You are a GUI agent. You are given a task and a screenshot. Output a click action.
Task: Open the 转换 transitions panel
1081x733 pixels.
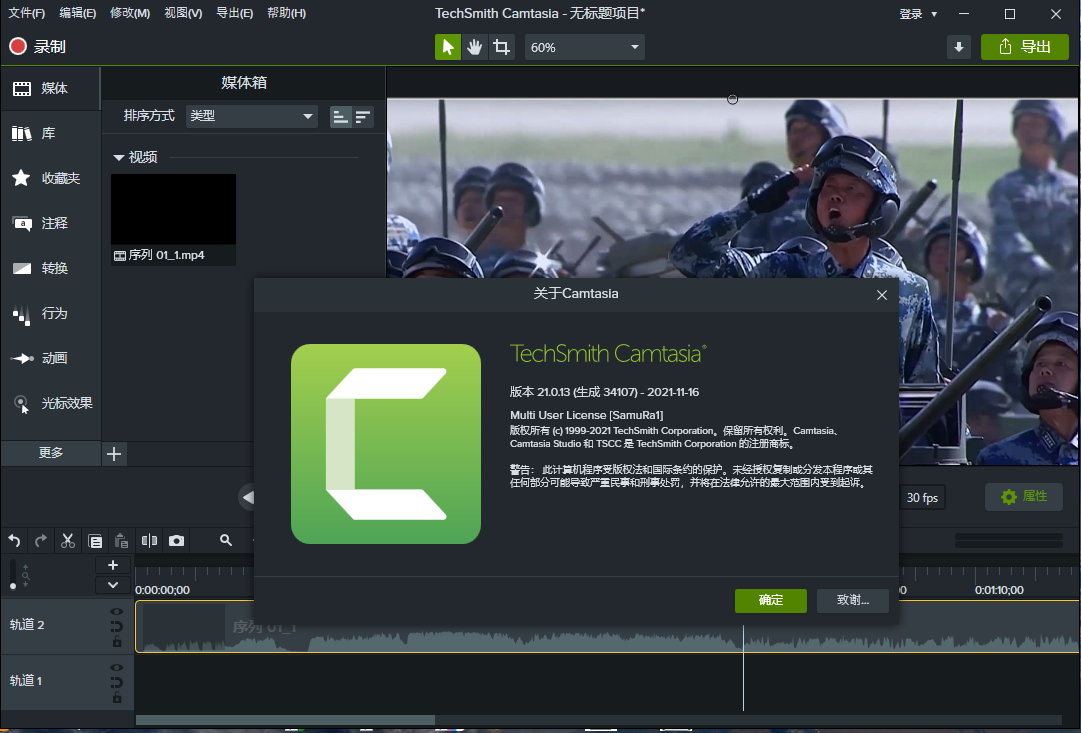click(x=50, y=268)
